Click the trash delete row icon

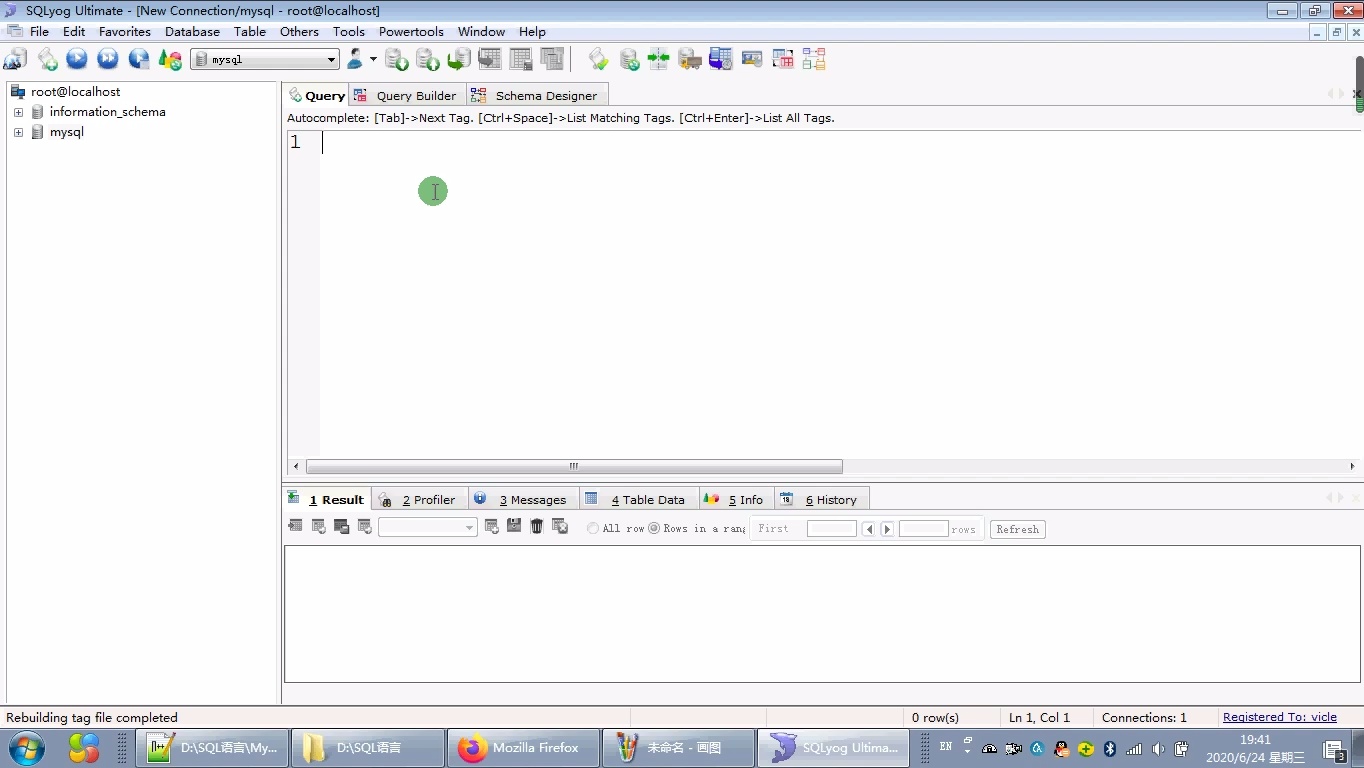(x=537, y=527)
